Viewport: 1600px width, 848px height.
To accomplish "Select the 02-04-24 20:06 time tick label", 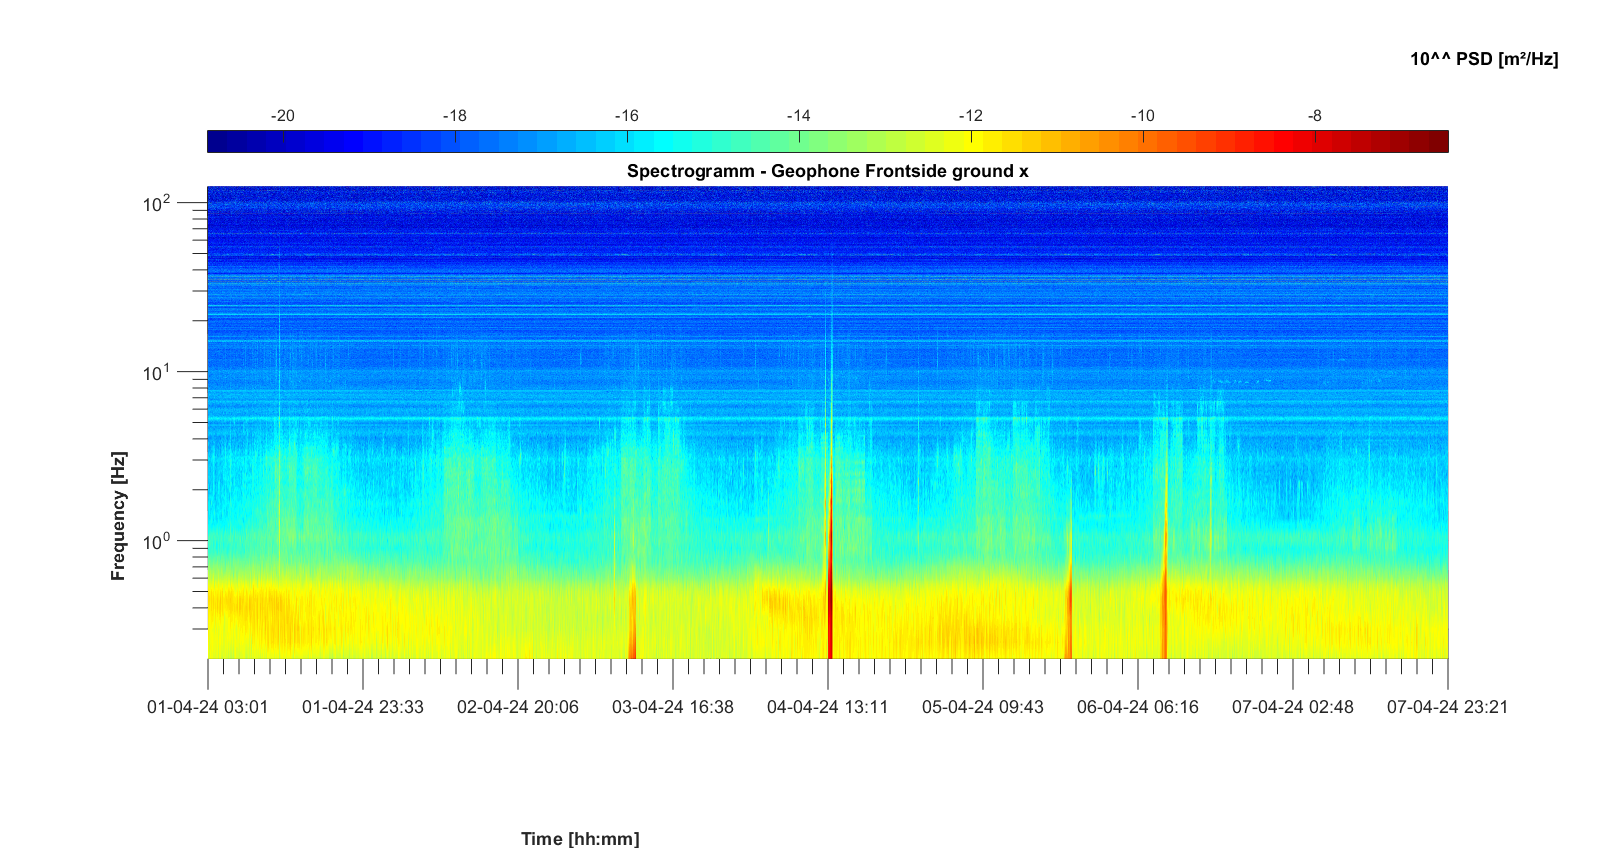I will (x=518, y=707).
